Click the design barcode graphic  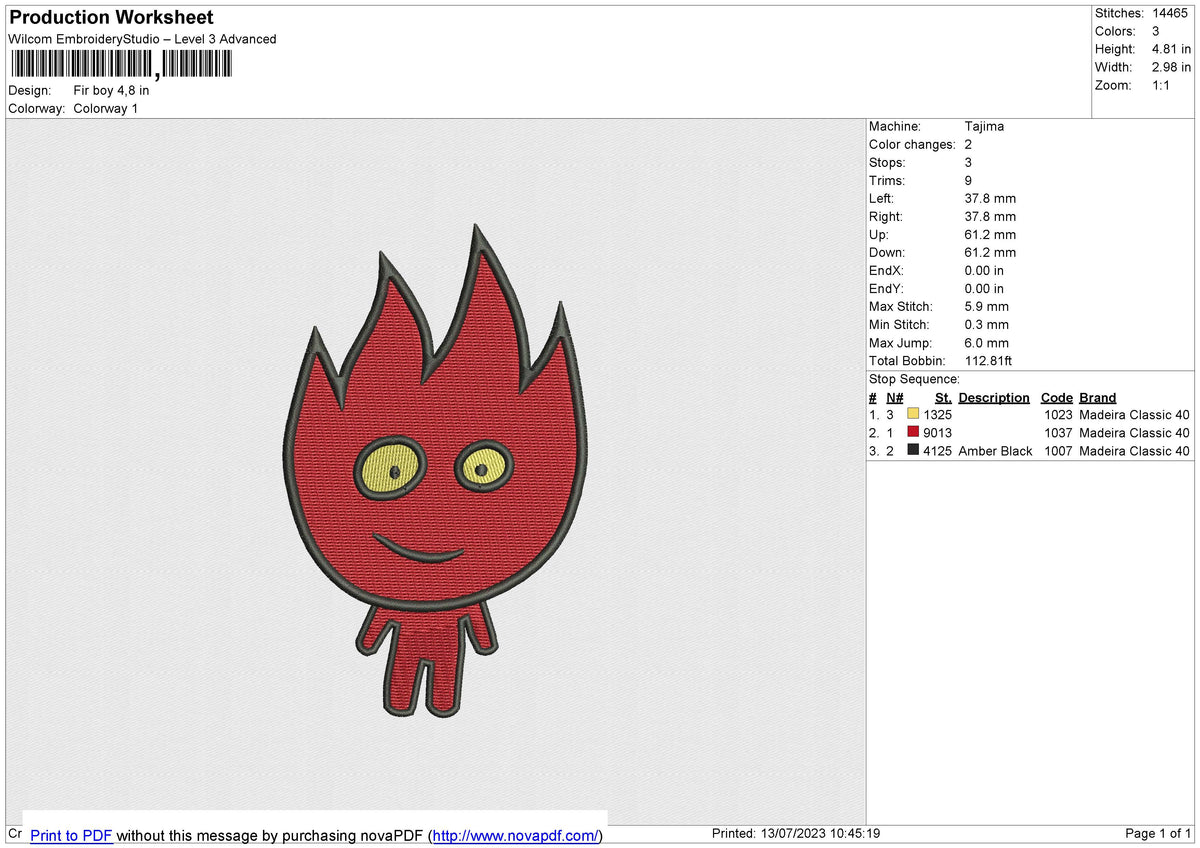[x=120, y=65]
